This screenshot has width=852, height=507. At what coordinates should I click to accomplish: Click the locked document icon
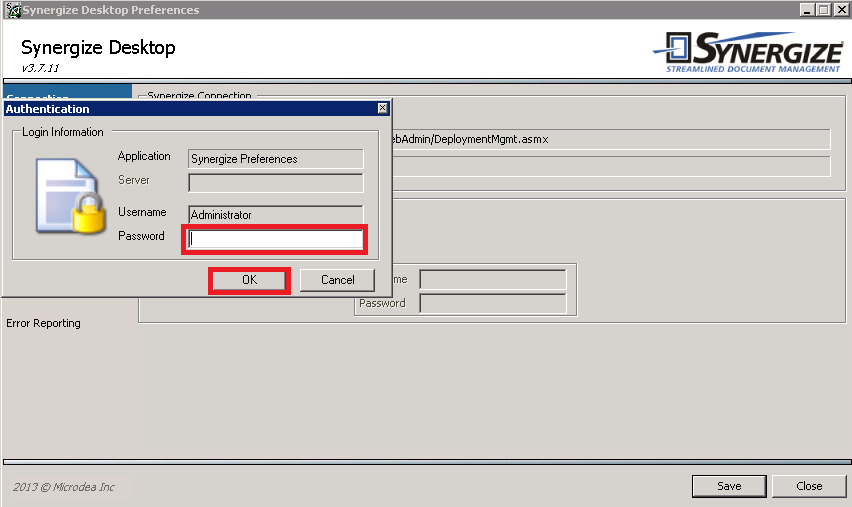pyautogui.click(x=71, y=196)
